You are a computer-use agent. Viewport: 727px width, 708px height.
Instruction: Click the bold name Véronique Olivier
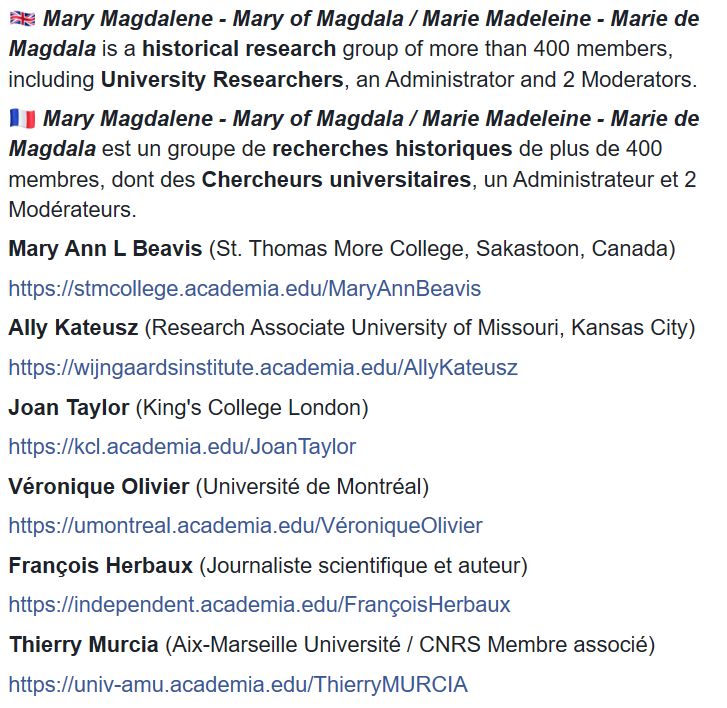click(x=98, y=487)
